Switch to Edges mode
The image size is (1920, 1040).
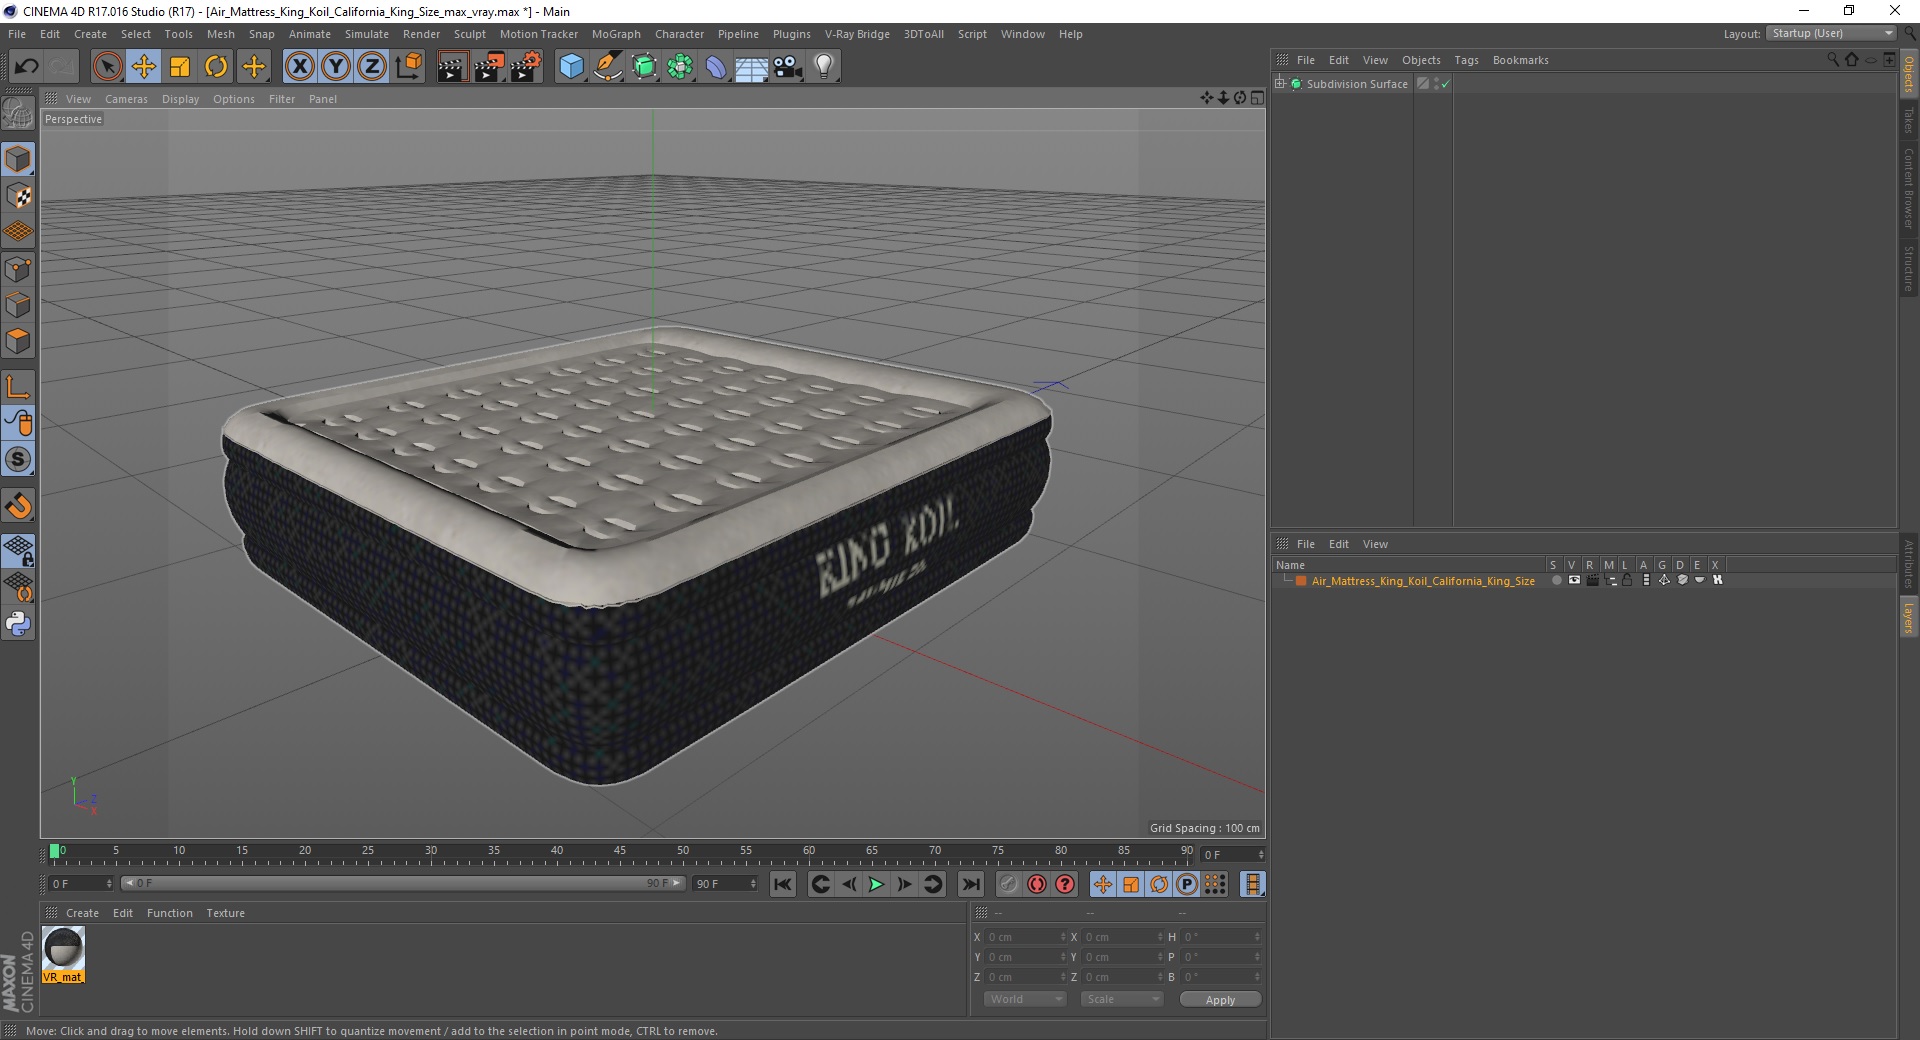tap(18, 305)
